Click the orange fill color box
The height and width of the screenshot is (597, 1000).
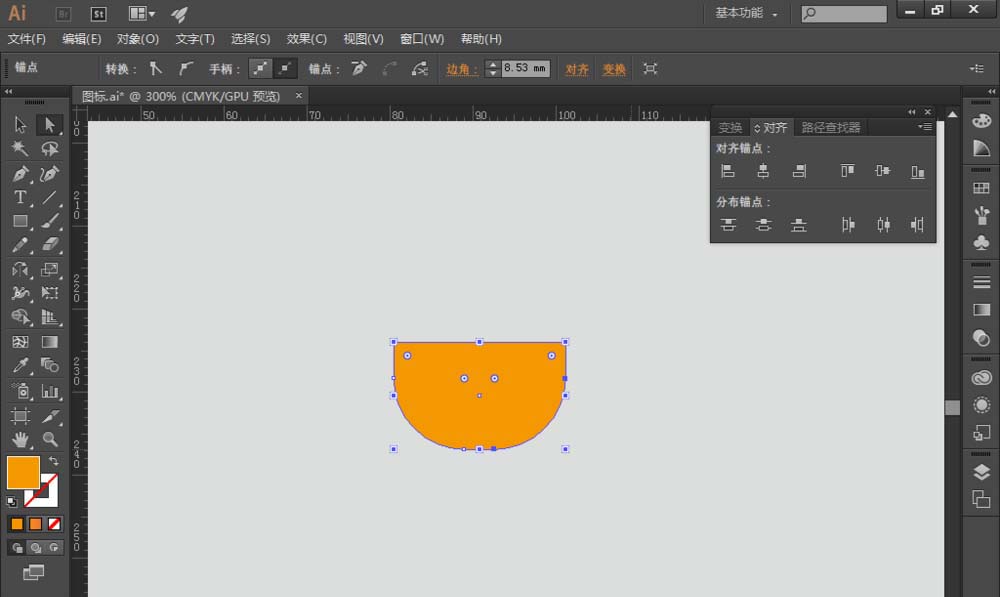(23, 472)
